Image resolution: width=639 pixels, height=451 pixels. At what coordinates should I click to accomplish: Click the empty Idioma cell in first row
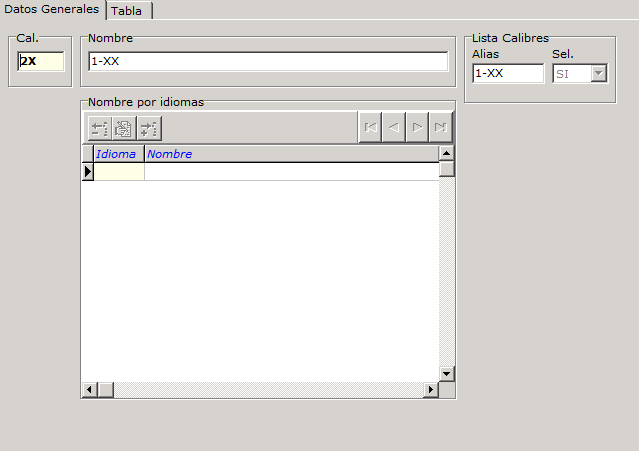click(x=119, y=171)
